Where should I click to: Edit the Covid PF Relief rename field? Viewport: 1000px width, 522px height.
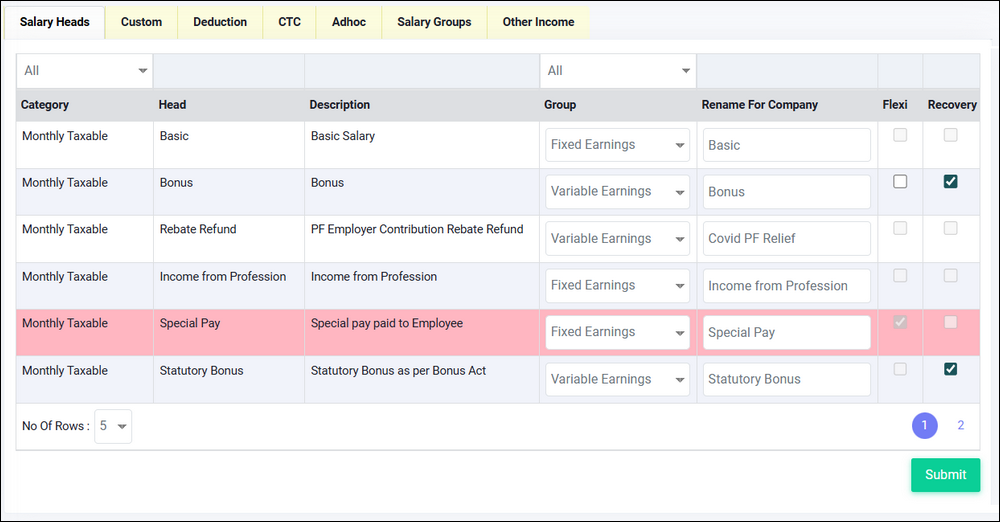coord(786,239)
